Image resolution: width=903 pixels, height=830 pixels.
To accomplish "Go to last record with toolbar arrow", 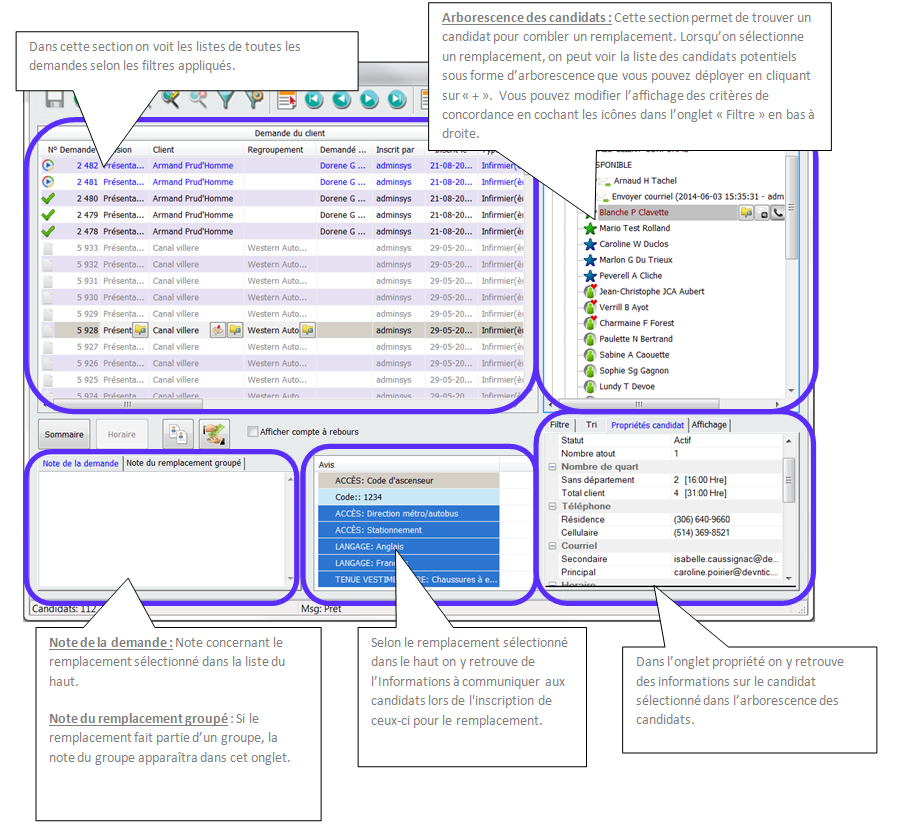I will [x=397, y=99].
